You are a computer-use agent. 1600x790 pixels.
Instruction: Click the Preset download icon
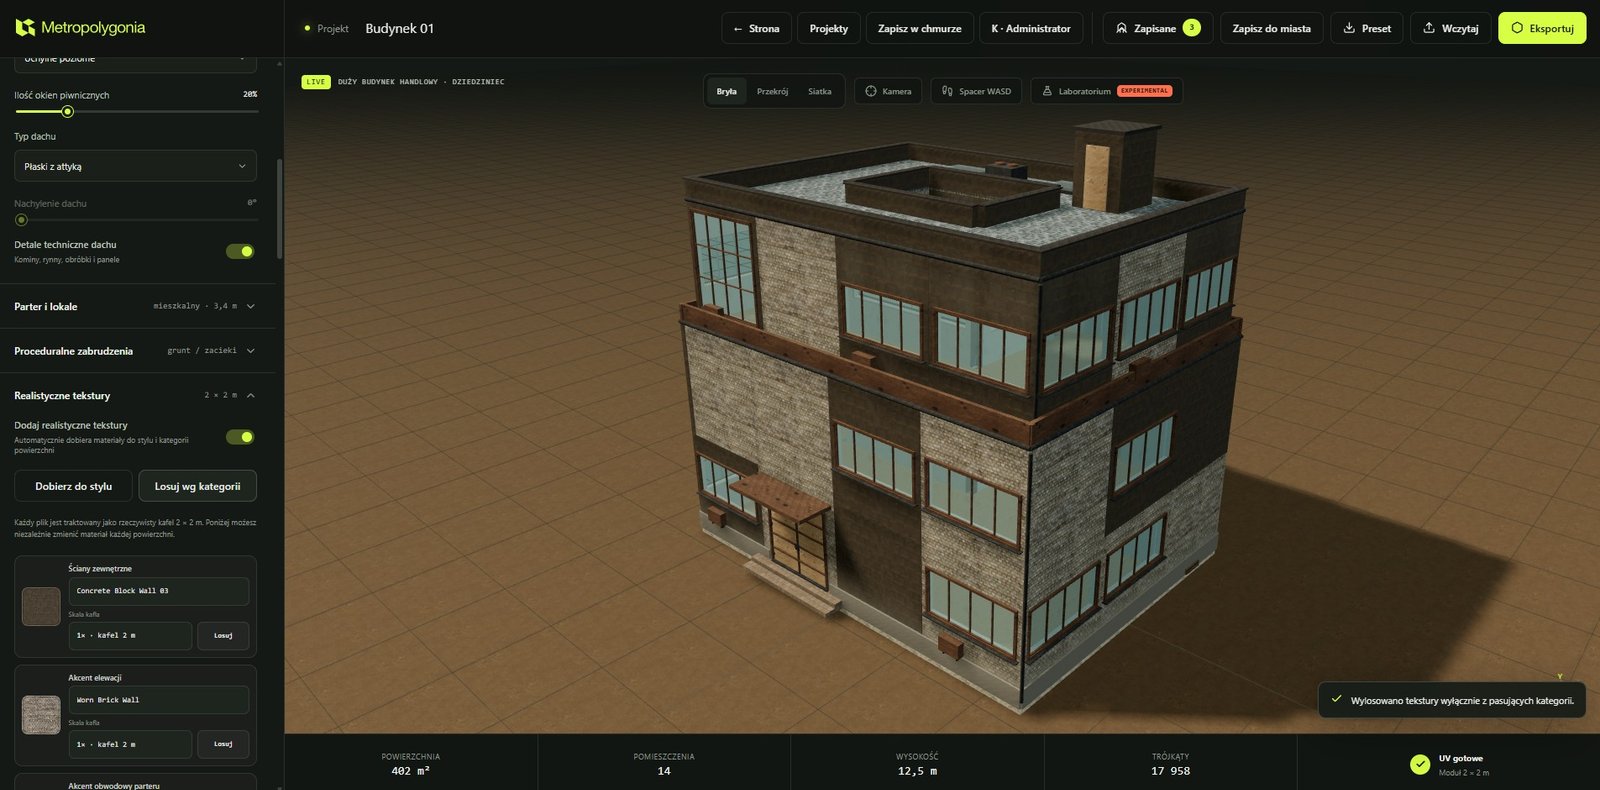1349,28
